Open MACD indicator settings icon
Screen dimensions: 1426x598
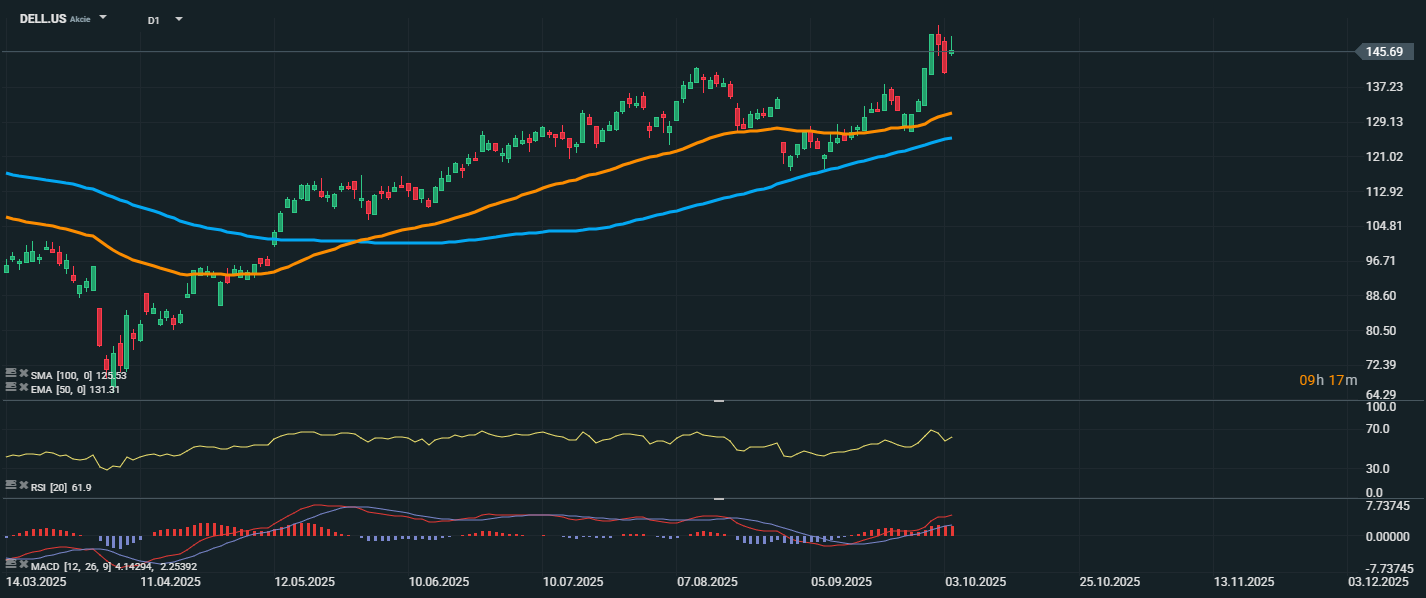pyautogui.click(x=11, y=562)
